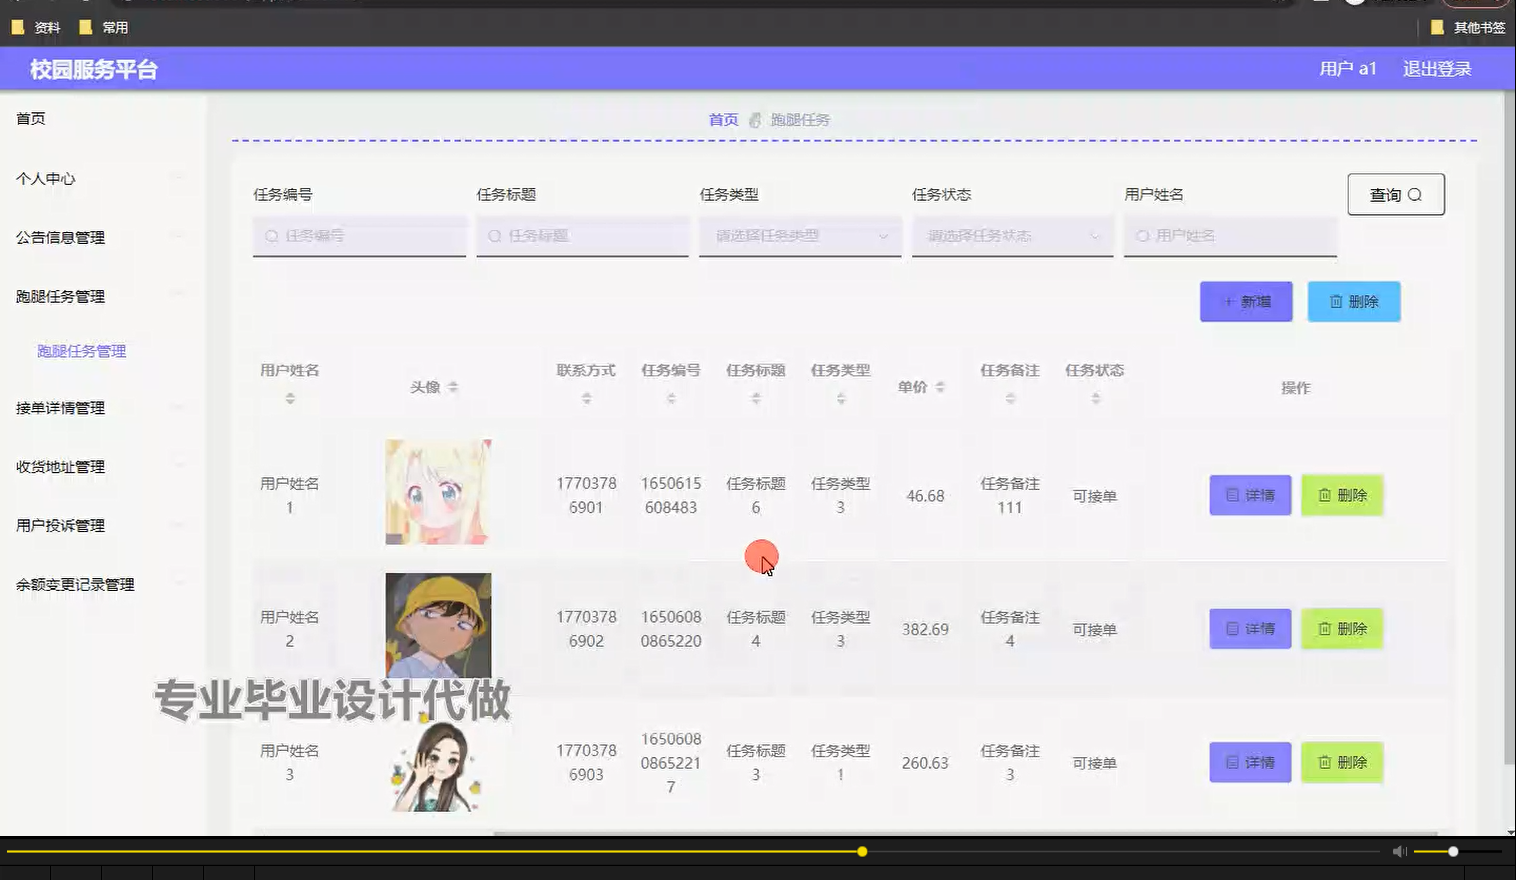Click 可接单 status in 用户姓名 2 row
Screen dimensions: 1516x880
click(1095, 630)
